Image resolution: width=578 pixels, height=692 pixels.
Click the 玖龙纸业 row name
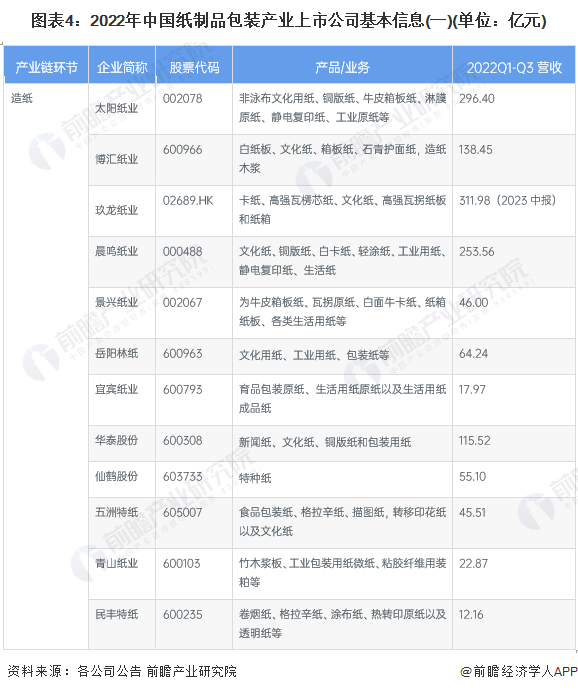point(116,210)
